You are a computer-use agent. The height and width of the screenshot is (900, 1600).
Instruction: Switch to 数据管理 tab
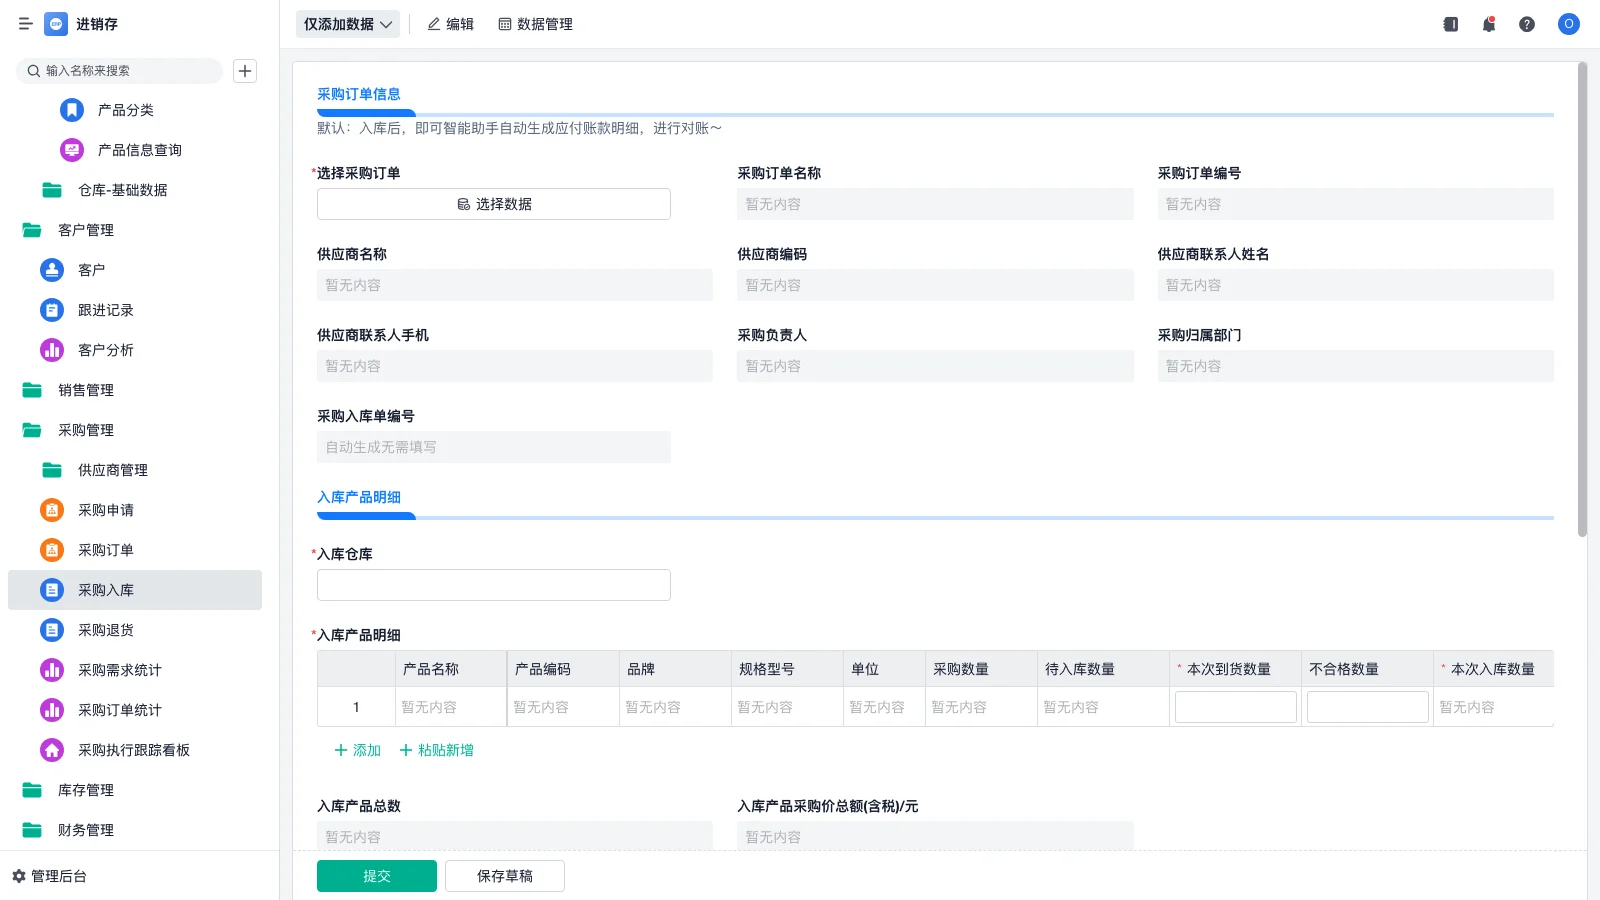[535, 24]
